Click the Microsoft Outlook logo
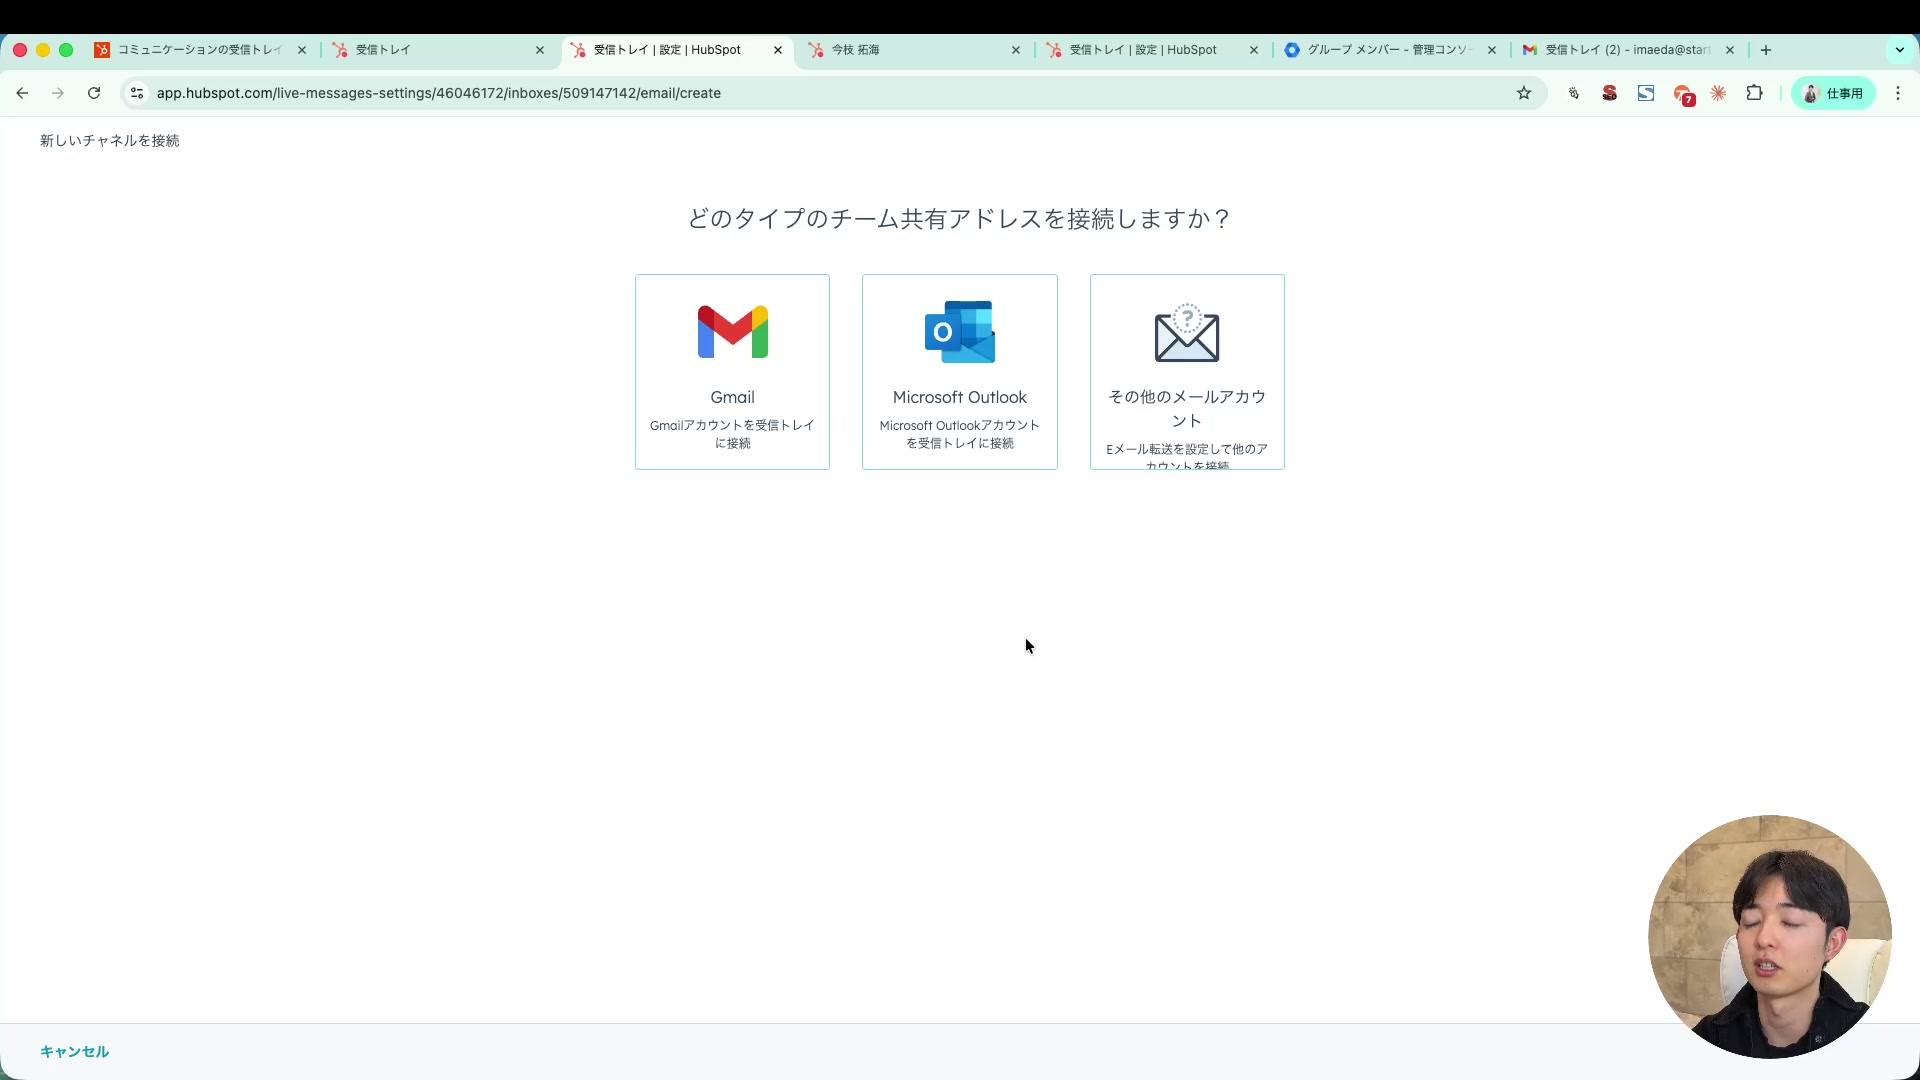 (x=959, y=332)
